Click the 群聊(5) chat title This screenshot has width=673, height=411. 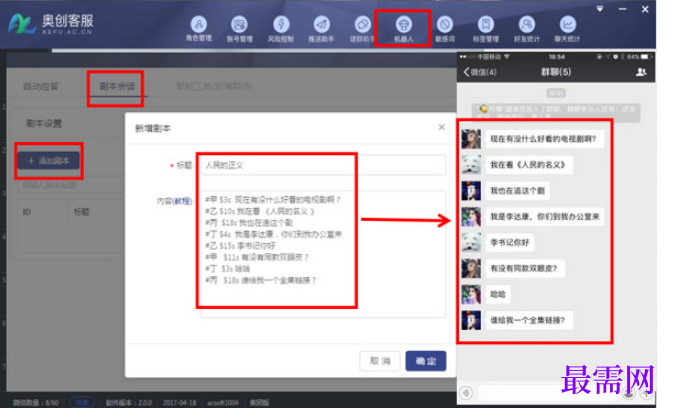click(x=556, y=72)
